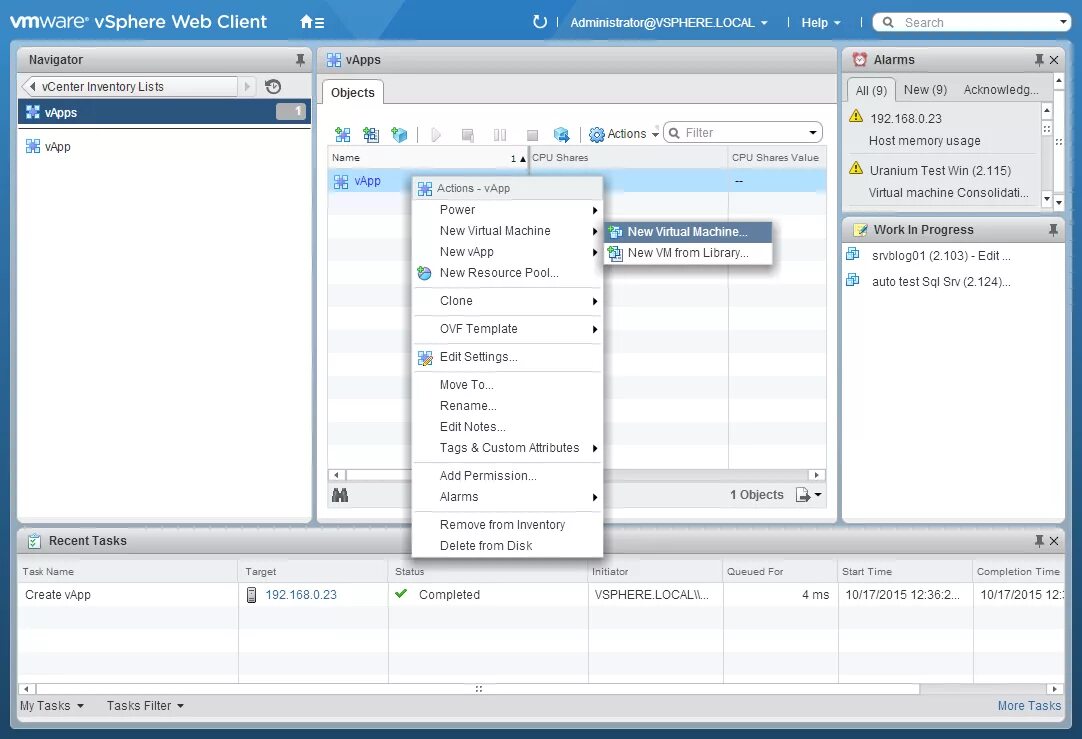
Task: Open the Actions gear dropdown
Action: (x=624, y=134)
